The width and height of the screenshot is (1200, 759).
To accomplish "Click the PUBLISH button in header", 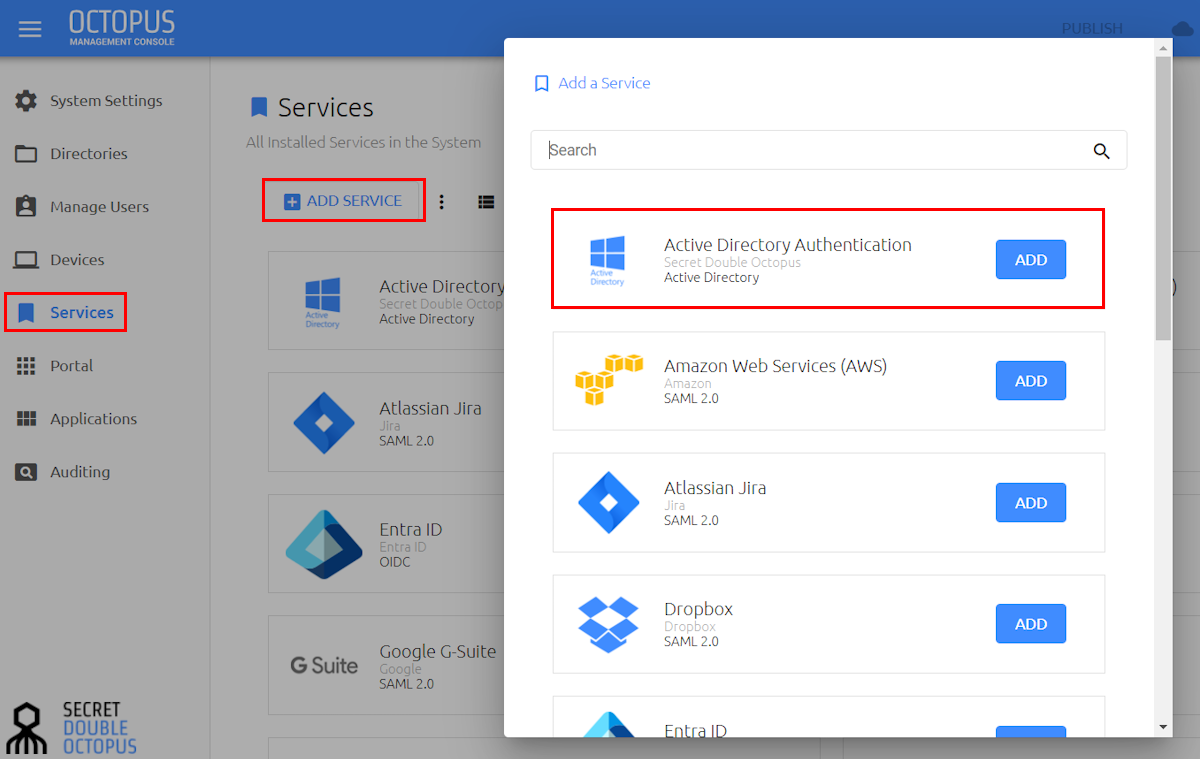I will [x=1092, y=29].
